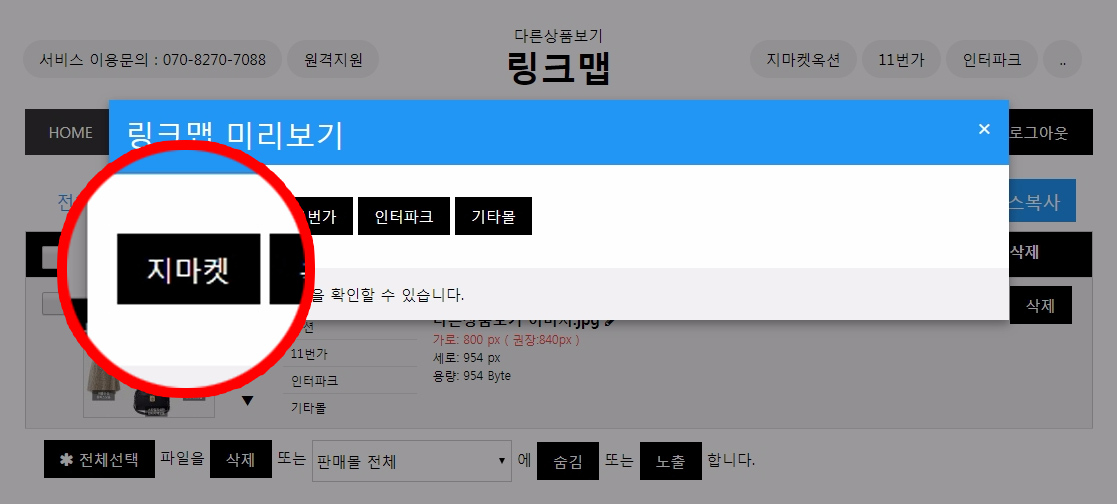
Task: Click the 삭제 column header text
Action: 1024,252
